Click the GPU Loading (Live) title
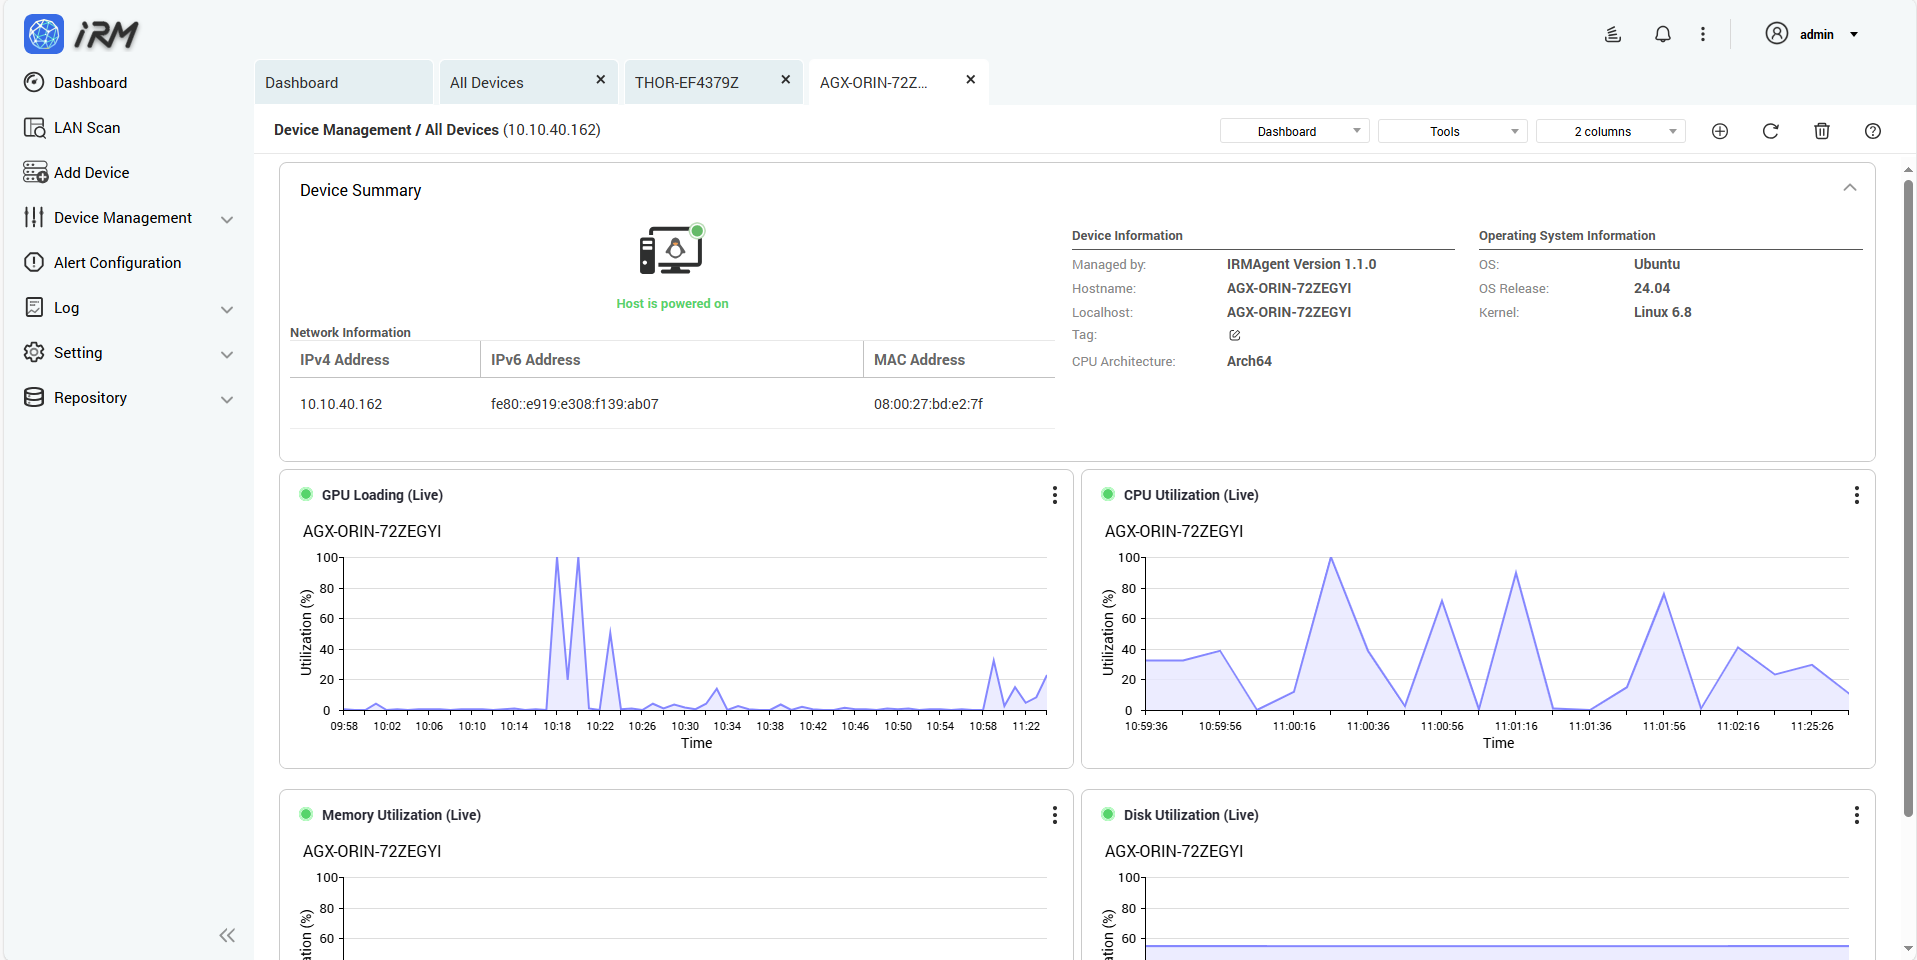The width and height of the screenshot is (1917, 960). (382, 495)
